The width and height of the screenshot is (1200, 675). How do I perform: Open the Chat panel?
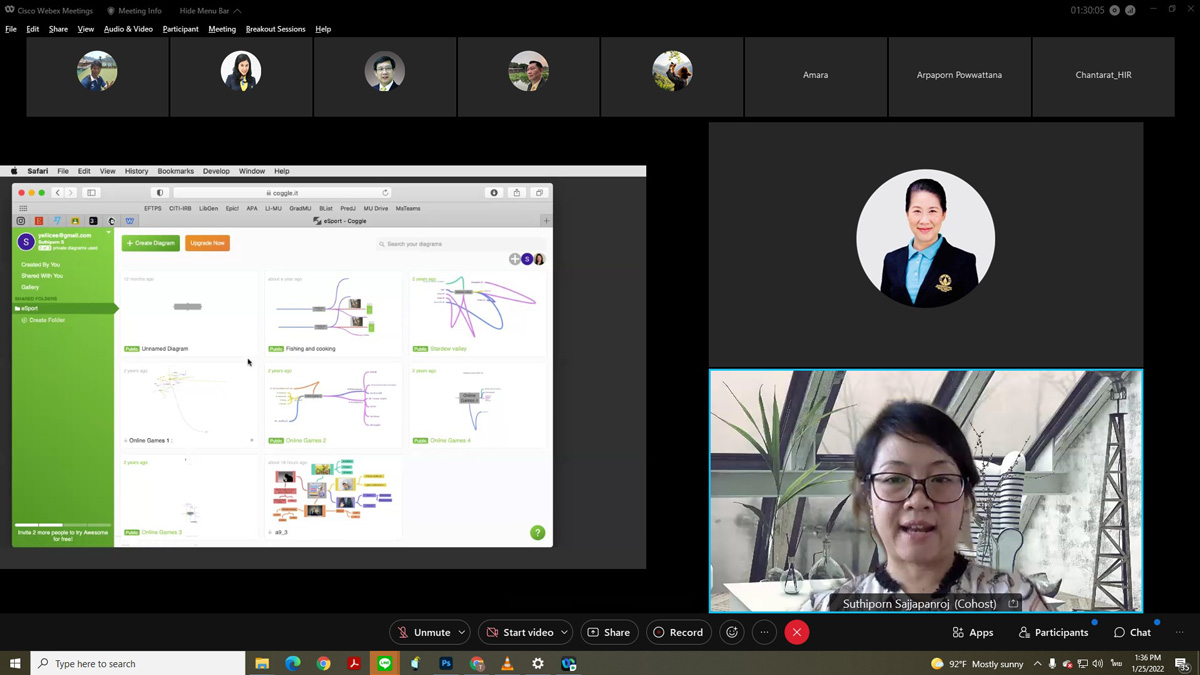[1132, 632]
